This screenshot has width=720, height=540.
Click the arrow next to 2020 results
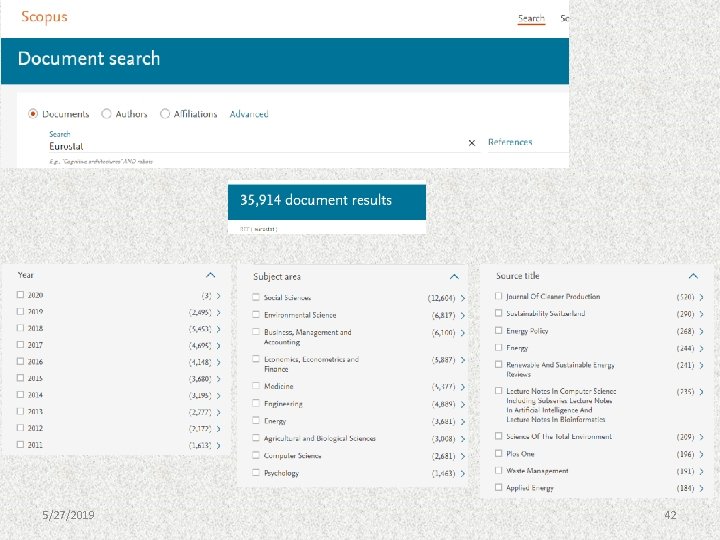(219, 296)
